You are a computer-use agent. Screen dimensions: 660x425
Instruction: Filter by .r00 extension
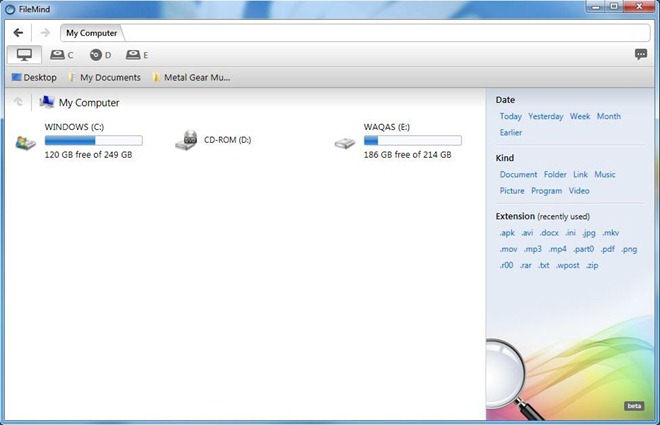pyautogui.click(x=506, y=265)
